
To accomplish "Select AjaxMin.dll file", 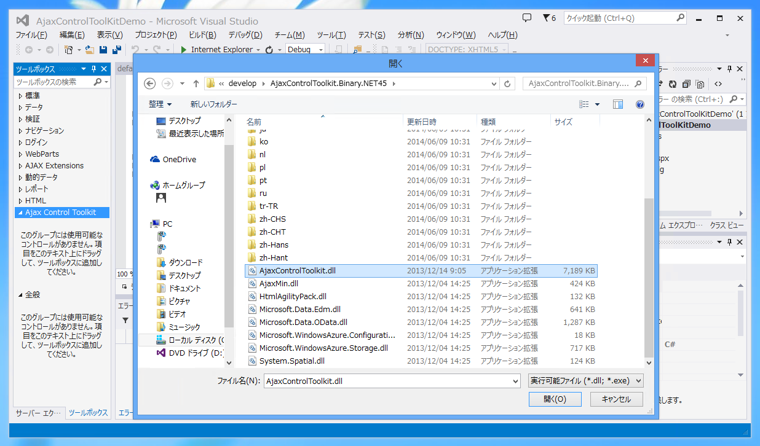I will click(x=421, y=284).
